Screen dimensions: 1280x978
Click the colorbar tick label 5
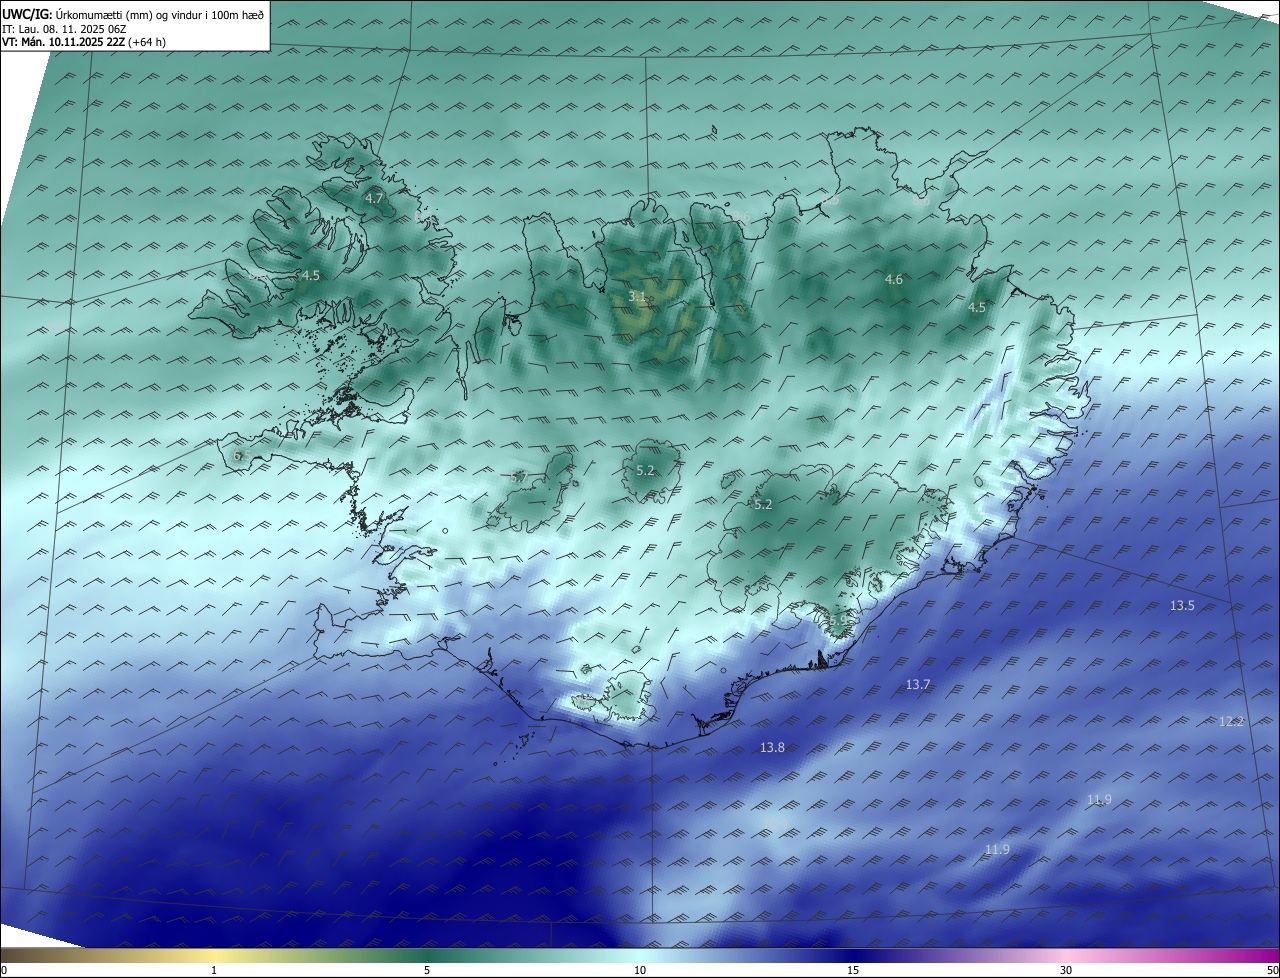pyautogui.click(x=427, y=971)
